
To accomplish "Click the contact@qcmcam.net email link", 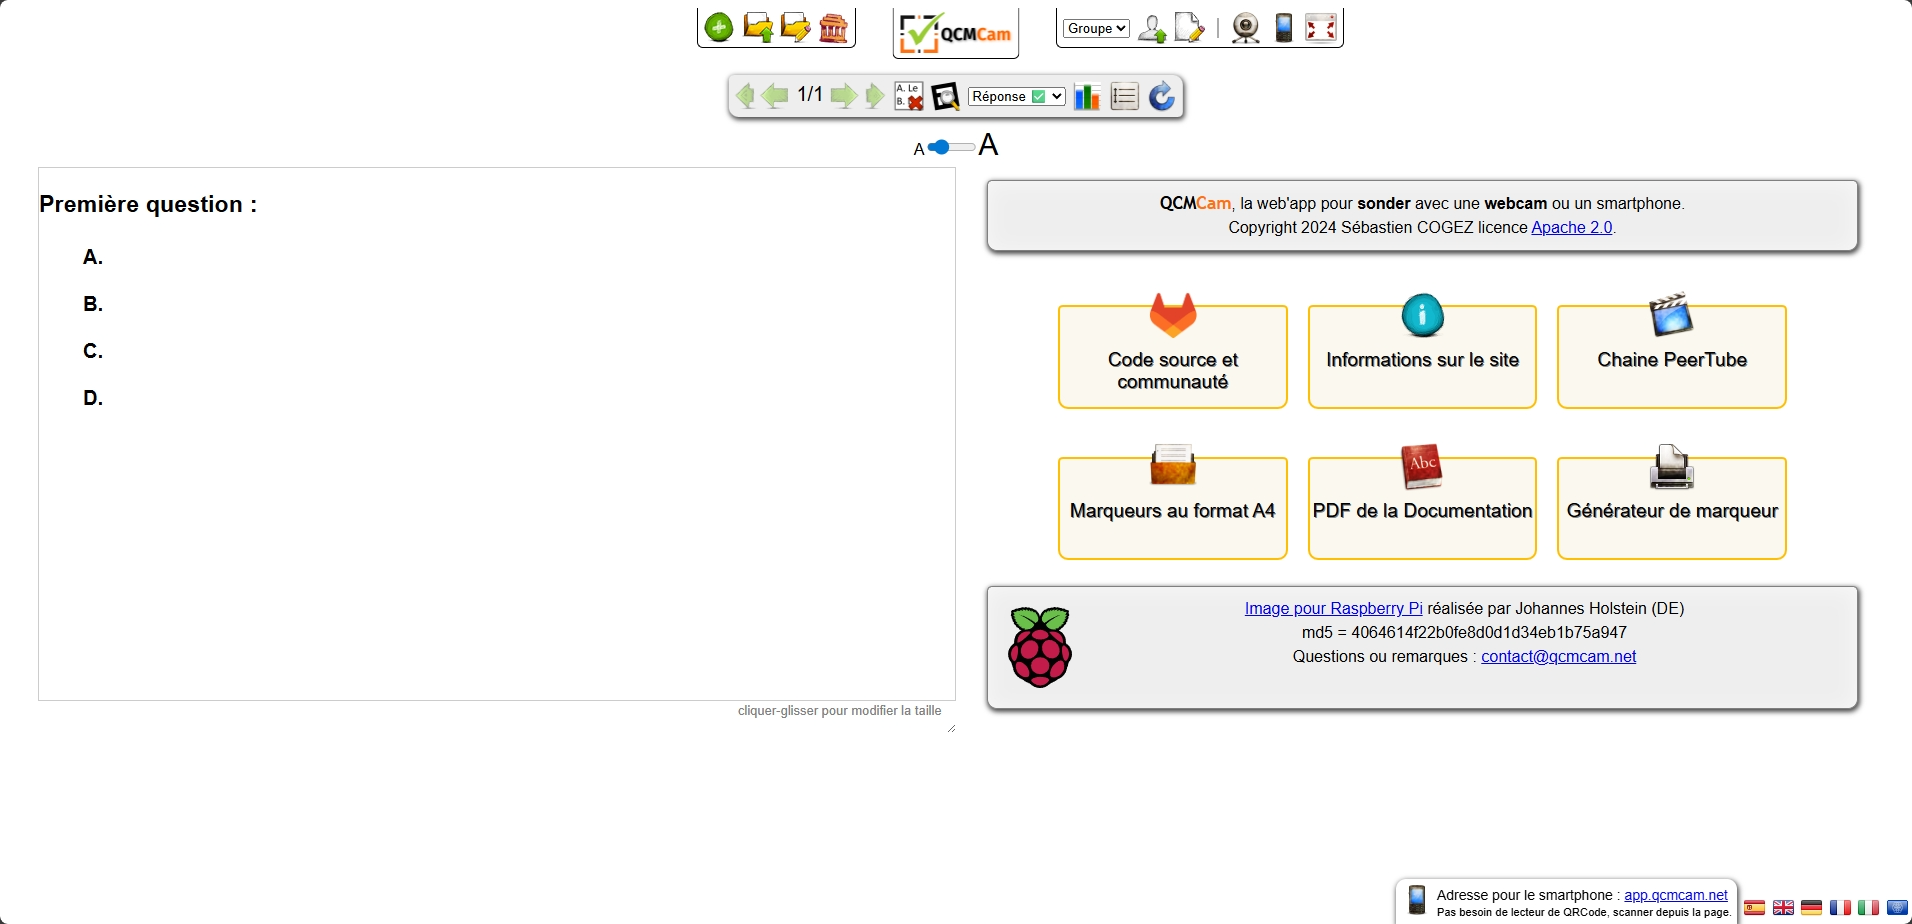I will click(1558, 656).
